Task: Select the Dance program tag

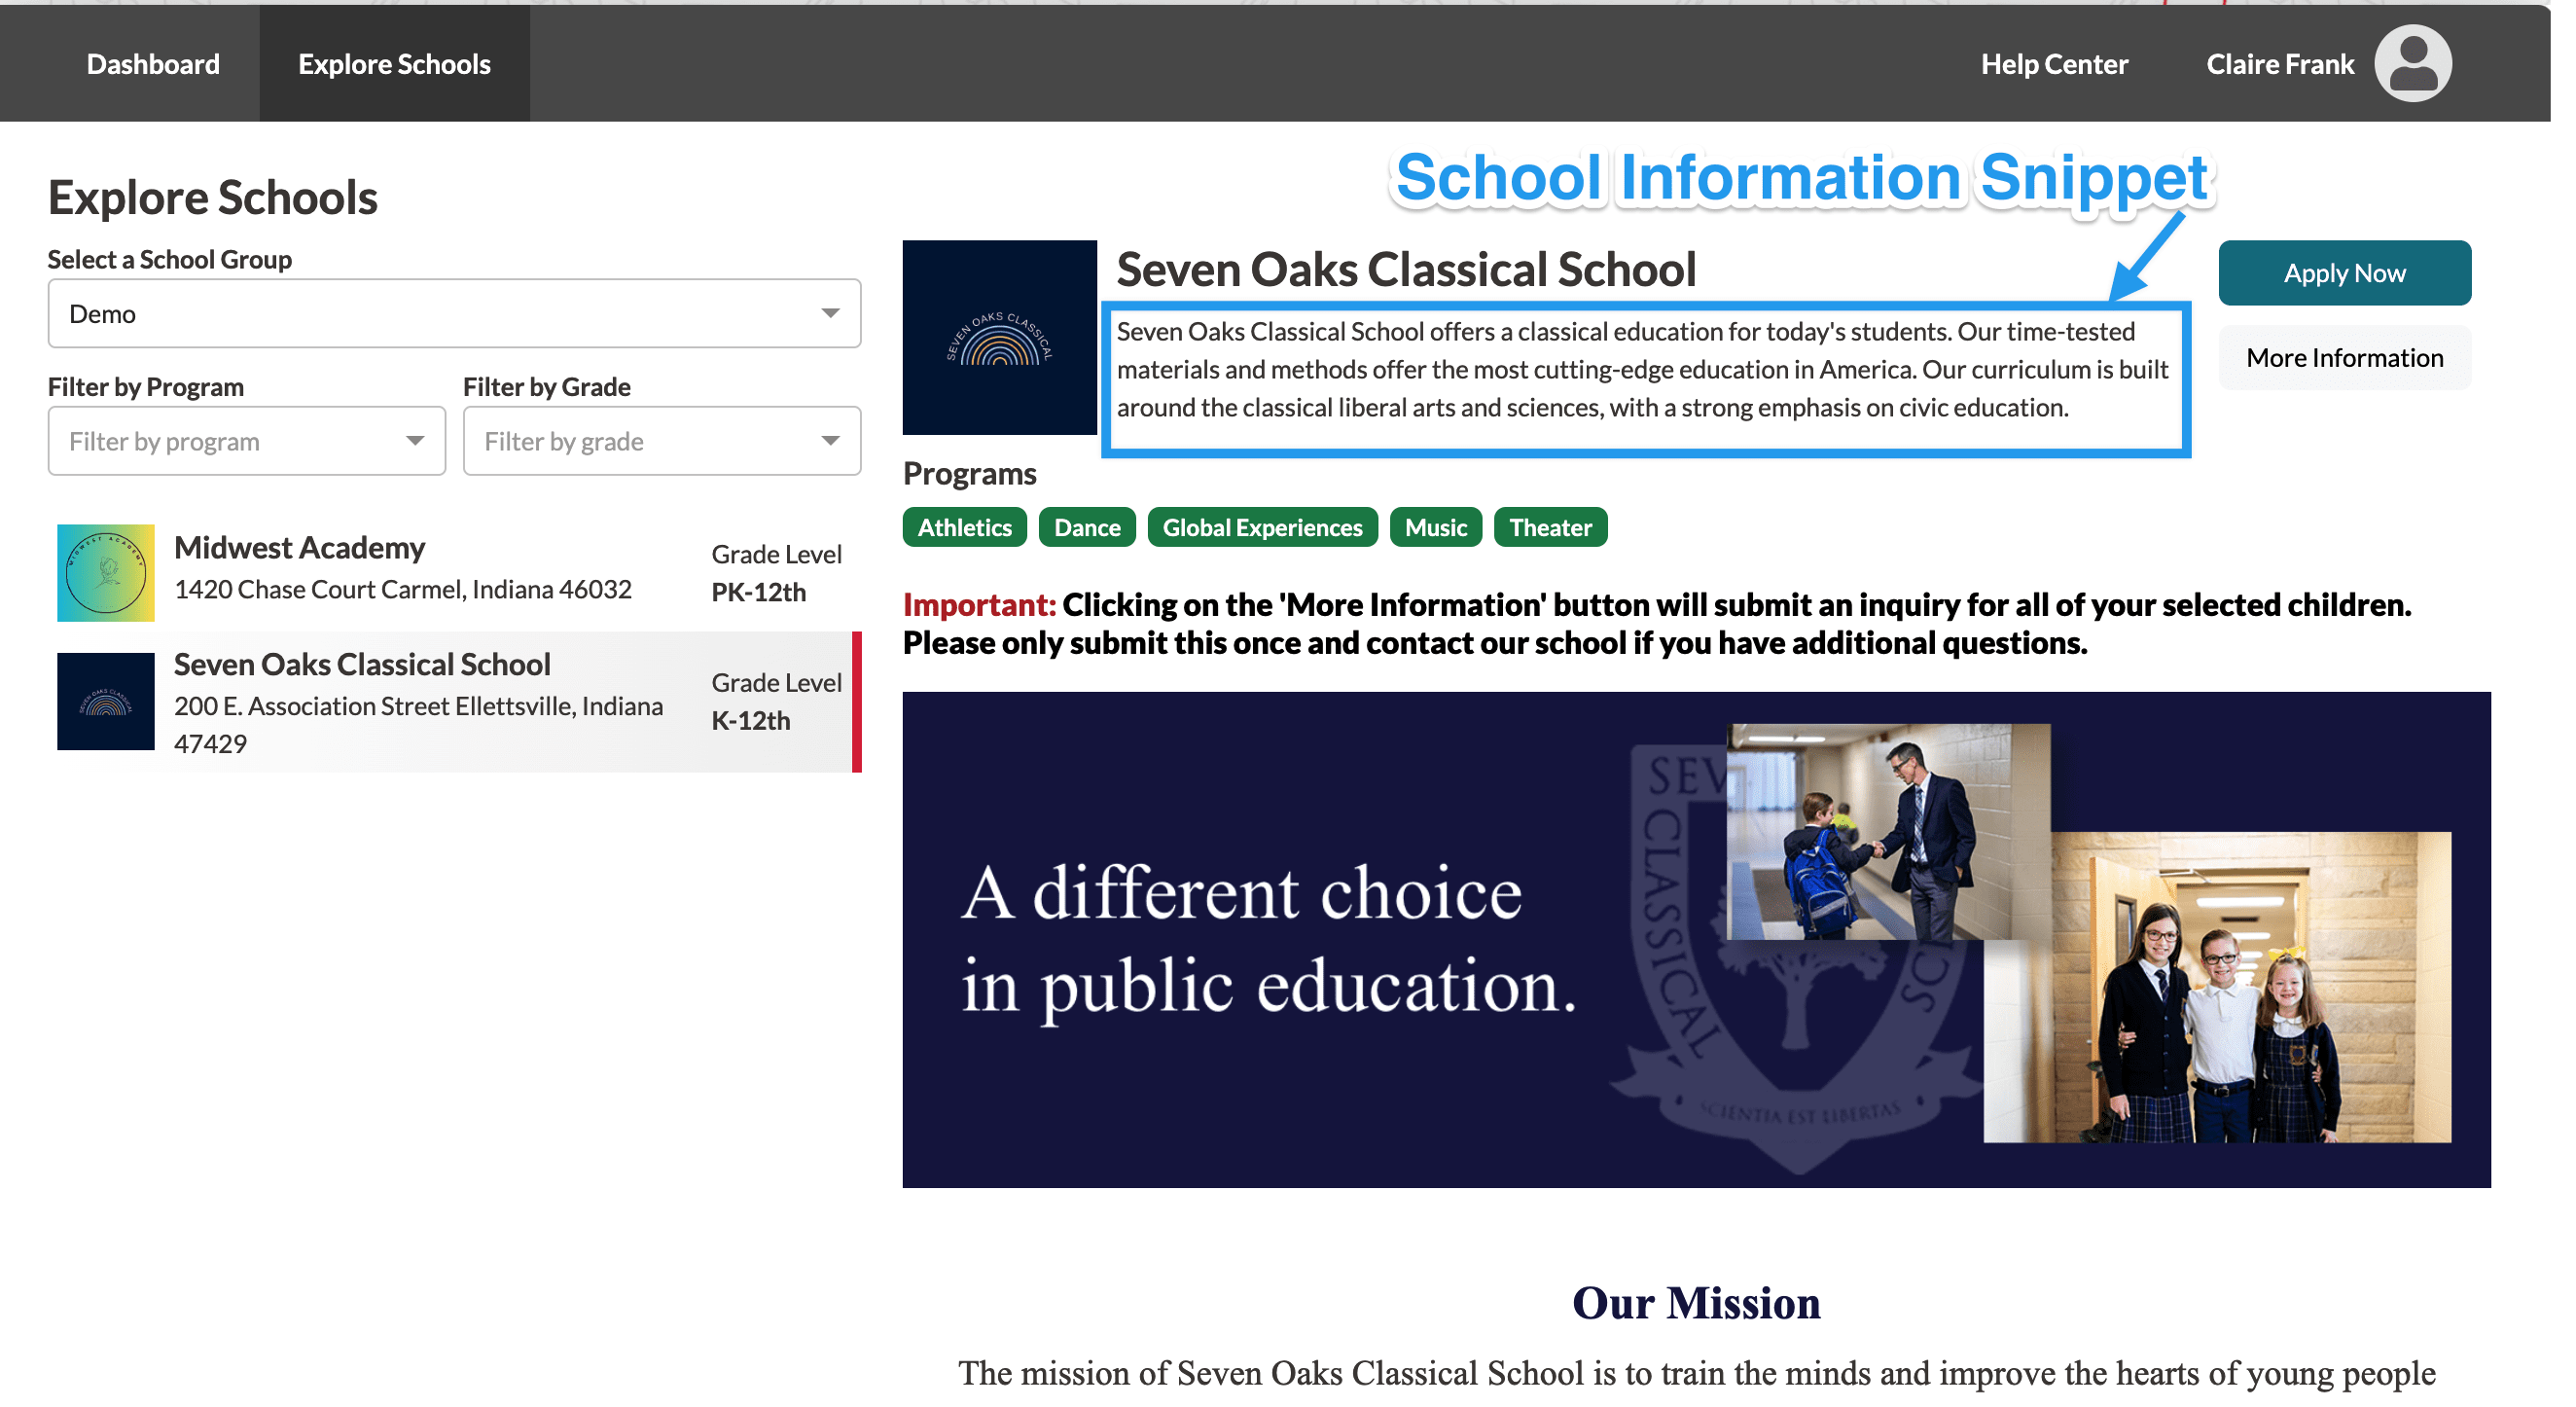Action: tap(1086, 527)
